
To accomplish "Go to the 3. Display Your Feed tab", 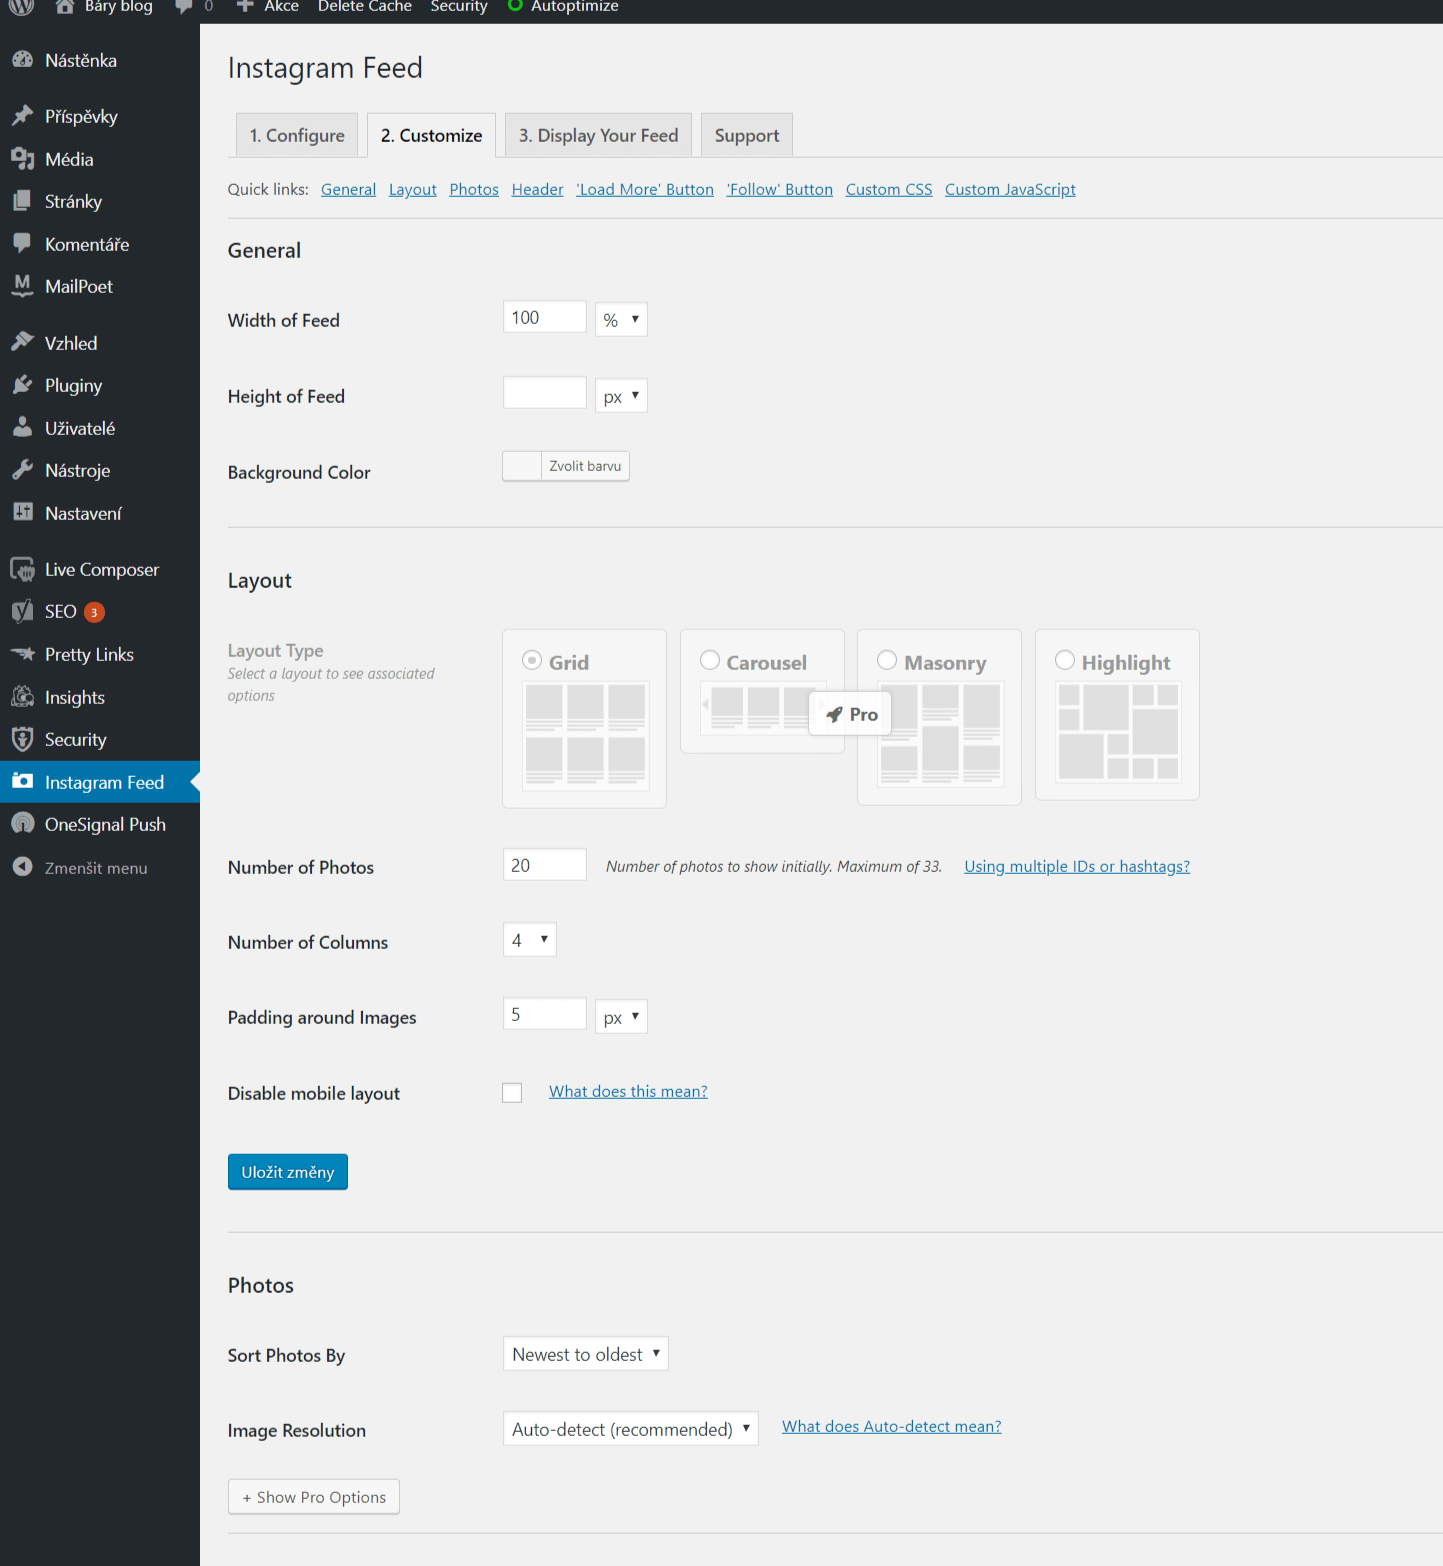I will click(x=598, y=136).
